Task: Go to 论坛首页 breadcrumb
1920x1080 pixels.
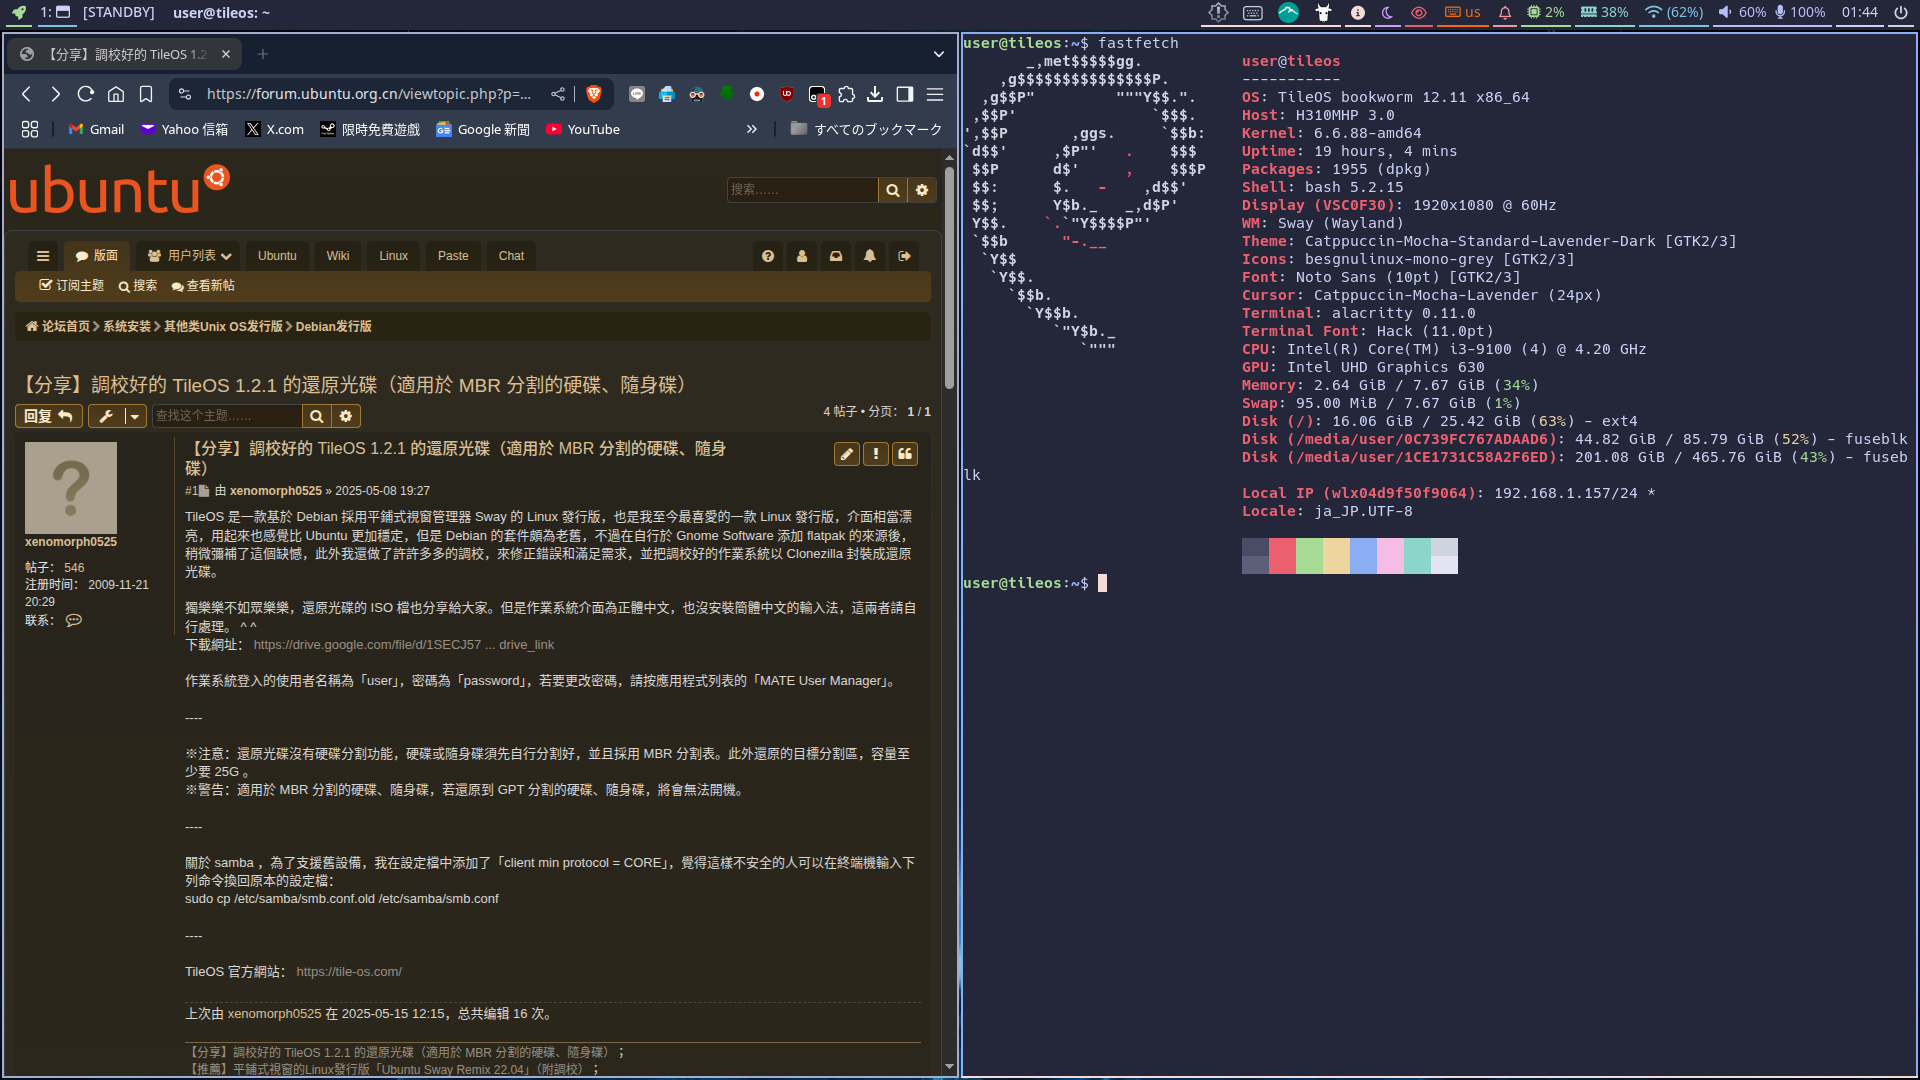Action: pyautogui.click(x=58, y=327)
